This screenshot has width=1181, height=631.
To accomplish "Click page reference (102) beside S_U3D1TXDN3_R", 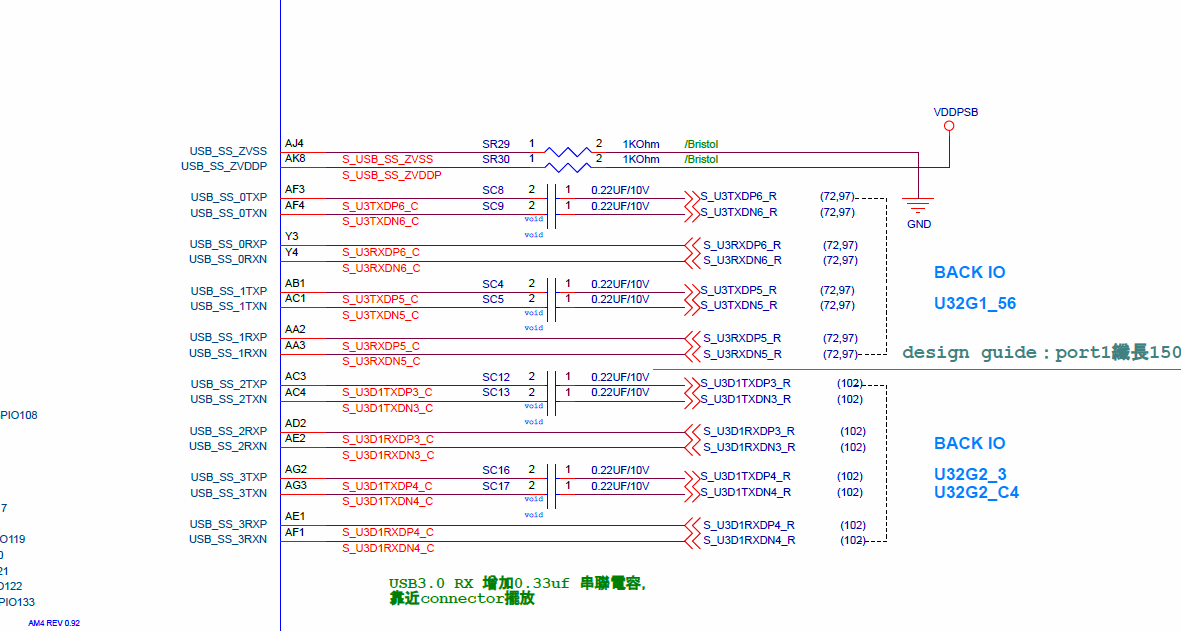I will pyautogui.click(x=850, y=400).
